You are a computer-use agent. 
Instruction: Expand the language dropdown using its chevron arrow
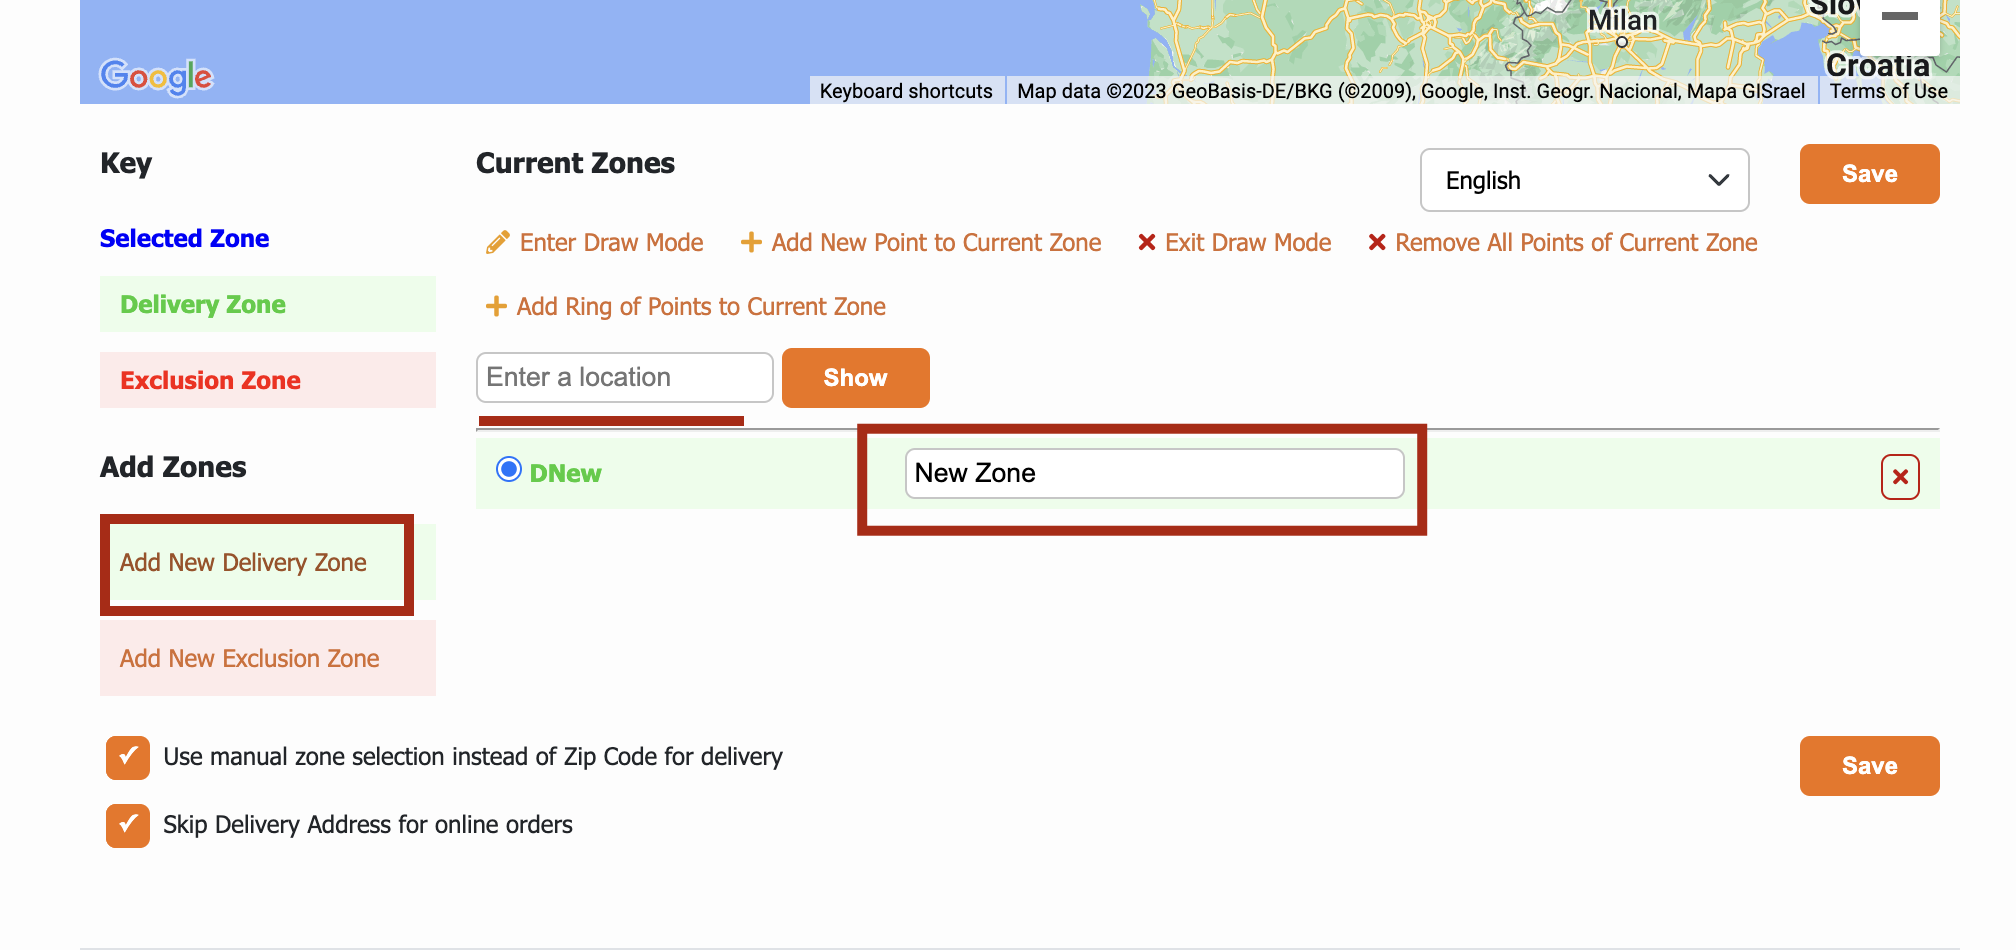1718,181
